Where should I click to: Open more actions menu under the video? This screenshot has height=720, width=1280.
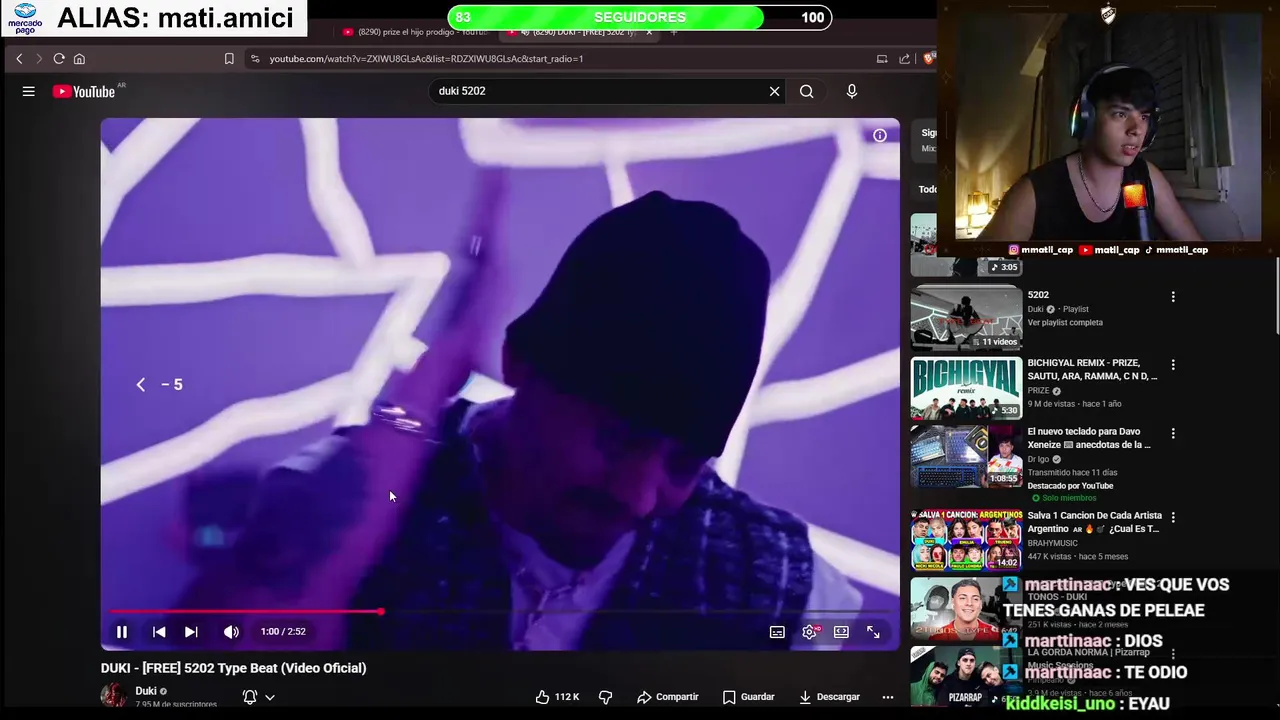[x=887, y=697]
